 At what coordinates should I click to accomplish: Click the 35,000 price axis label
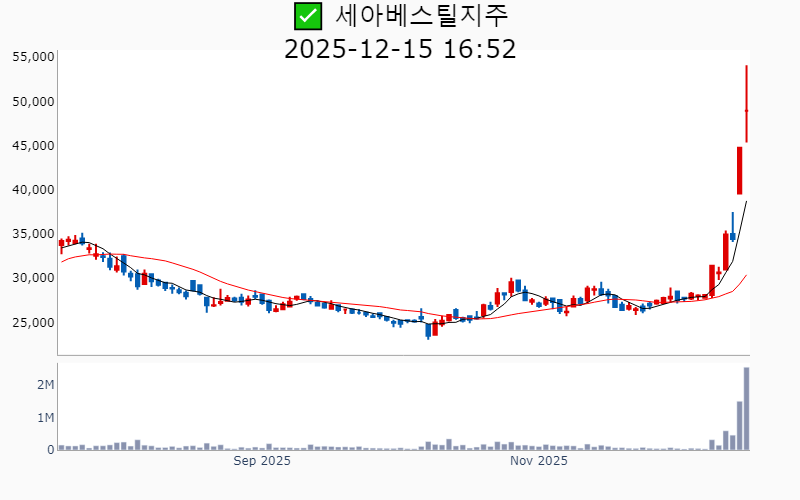tap(32, 234)
